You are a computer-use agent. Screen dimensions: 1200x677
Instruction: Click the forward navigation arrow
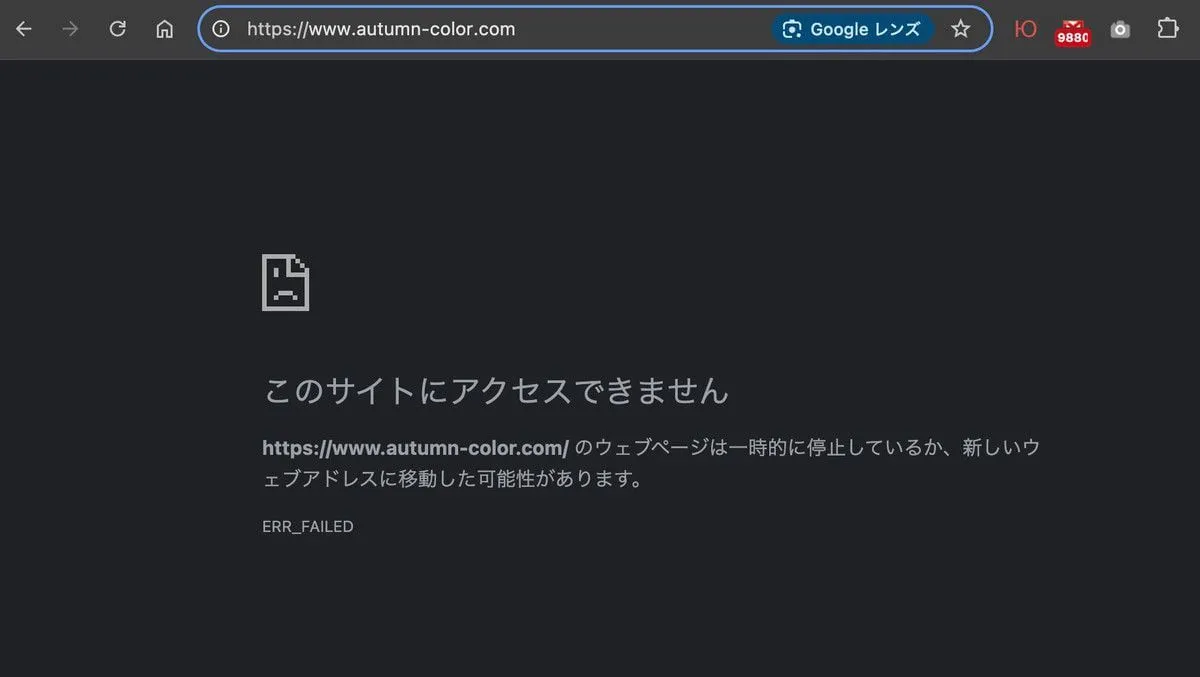click(x=70, y=29)
